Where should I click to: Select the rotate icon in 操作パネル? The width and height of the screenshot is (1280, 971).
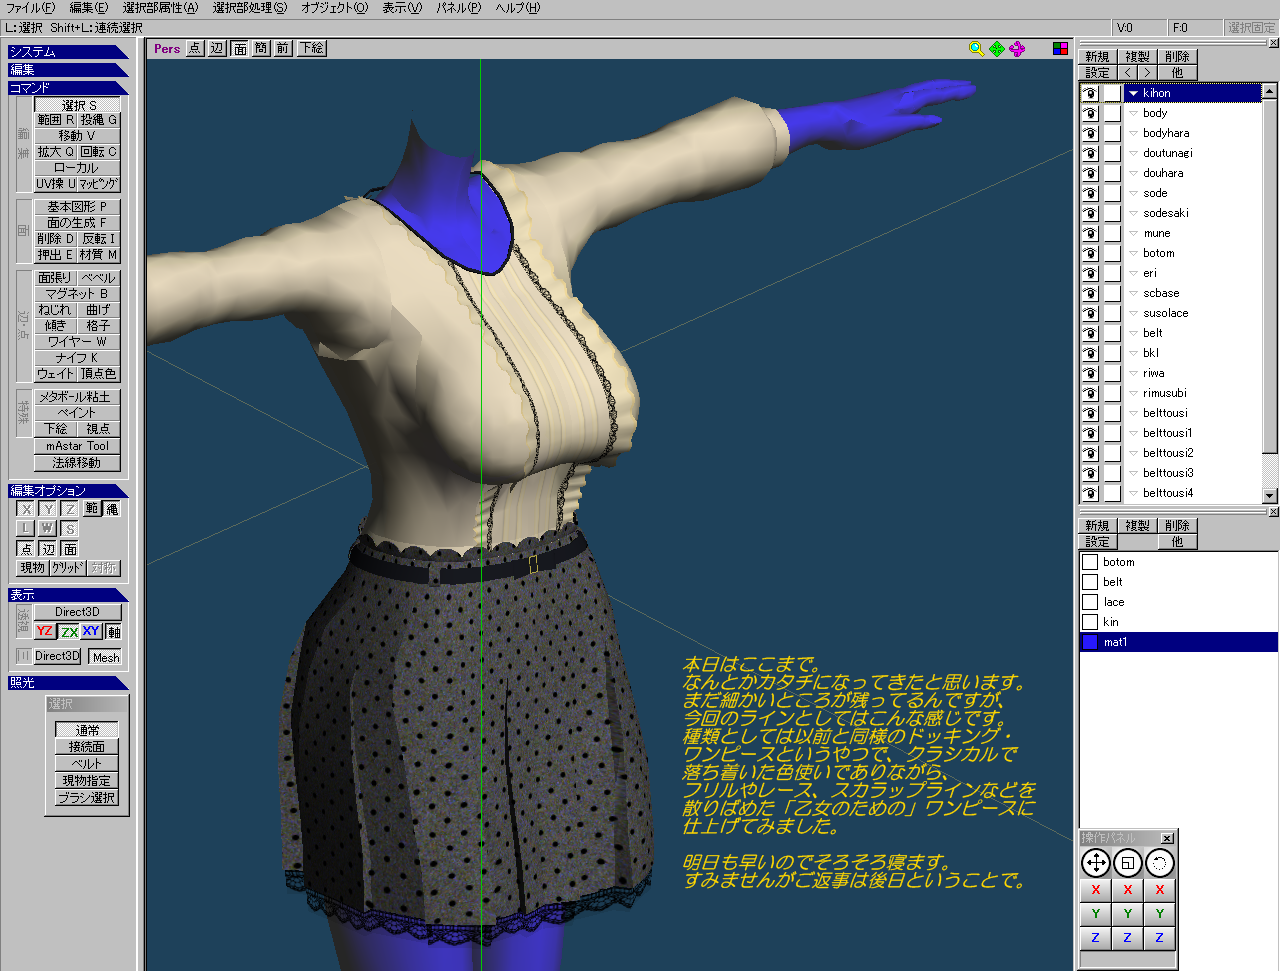(1159, 863)
